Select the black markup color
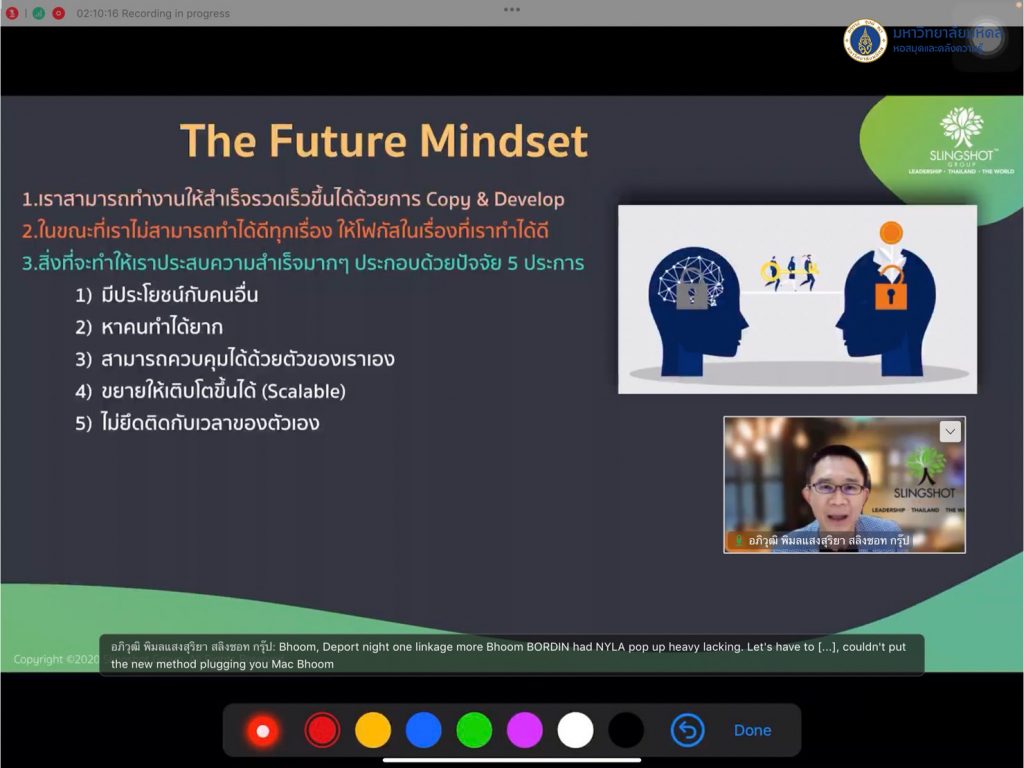 [x=626, y=731]
